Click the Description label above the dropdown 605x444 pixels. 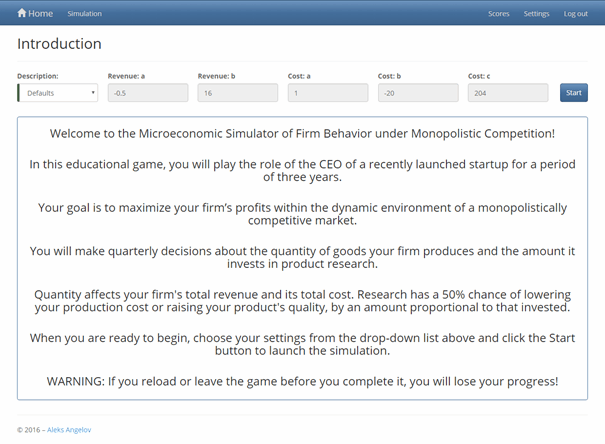38,75
